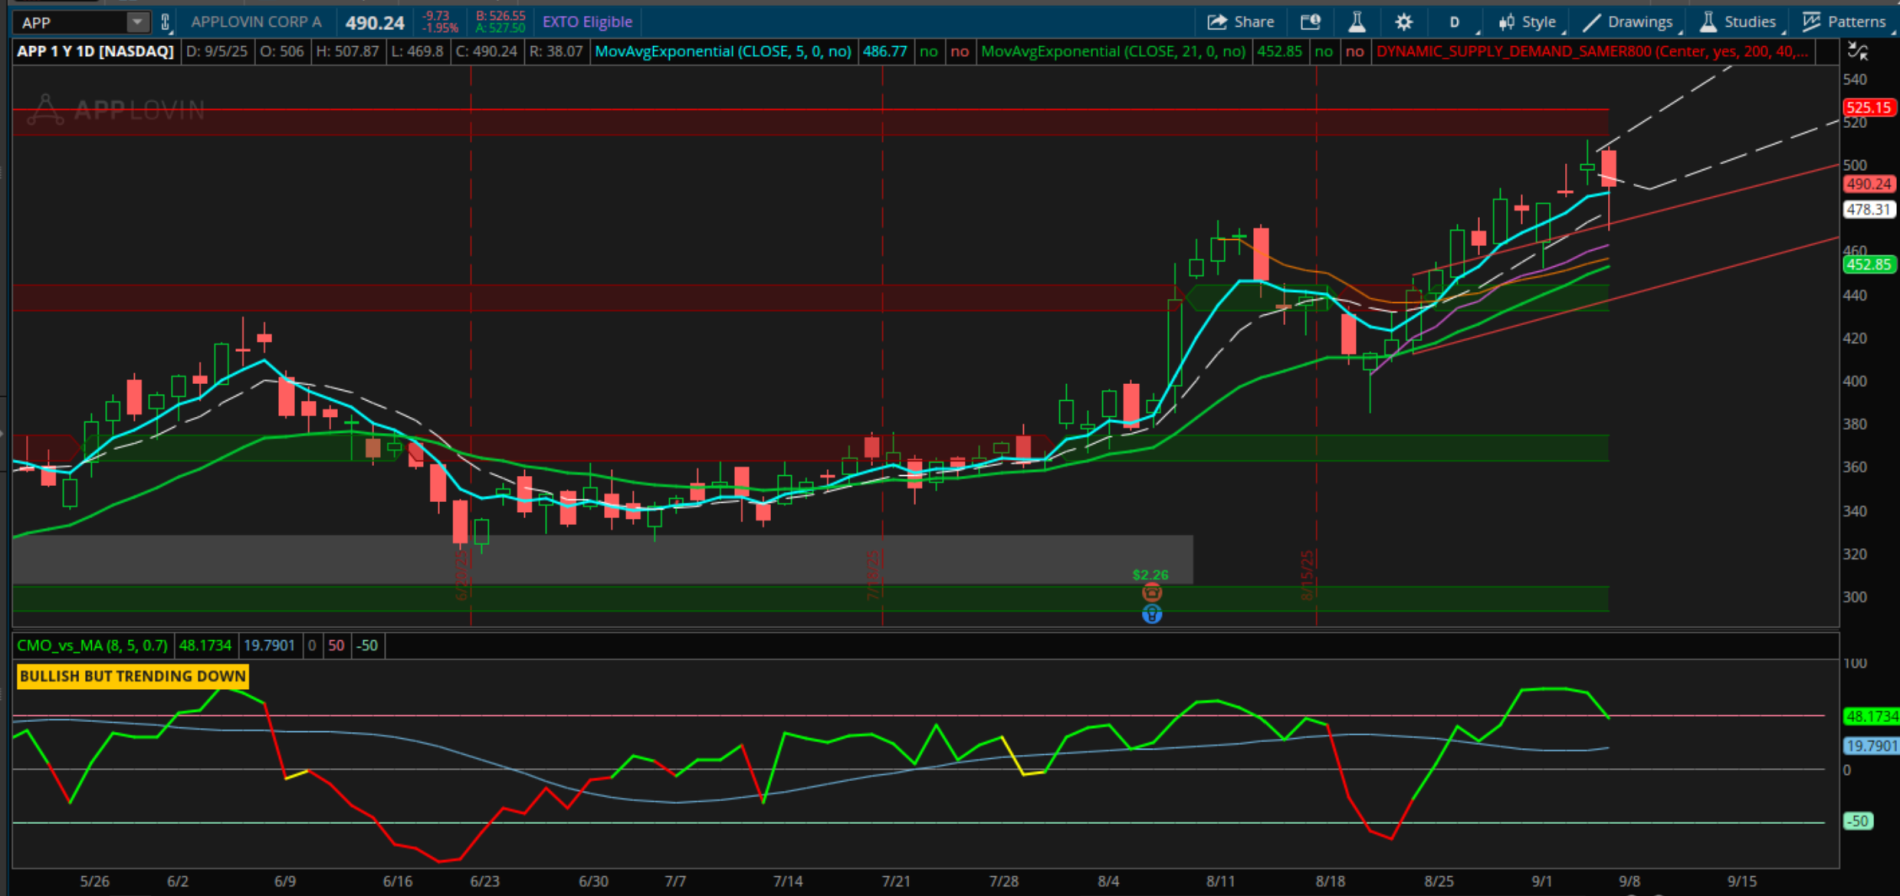Open the D timeframe dropdown

[1455, 22]
